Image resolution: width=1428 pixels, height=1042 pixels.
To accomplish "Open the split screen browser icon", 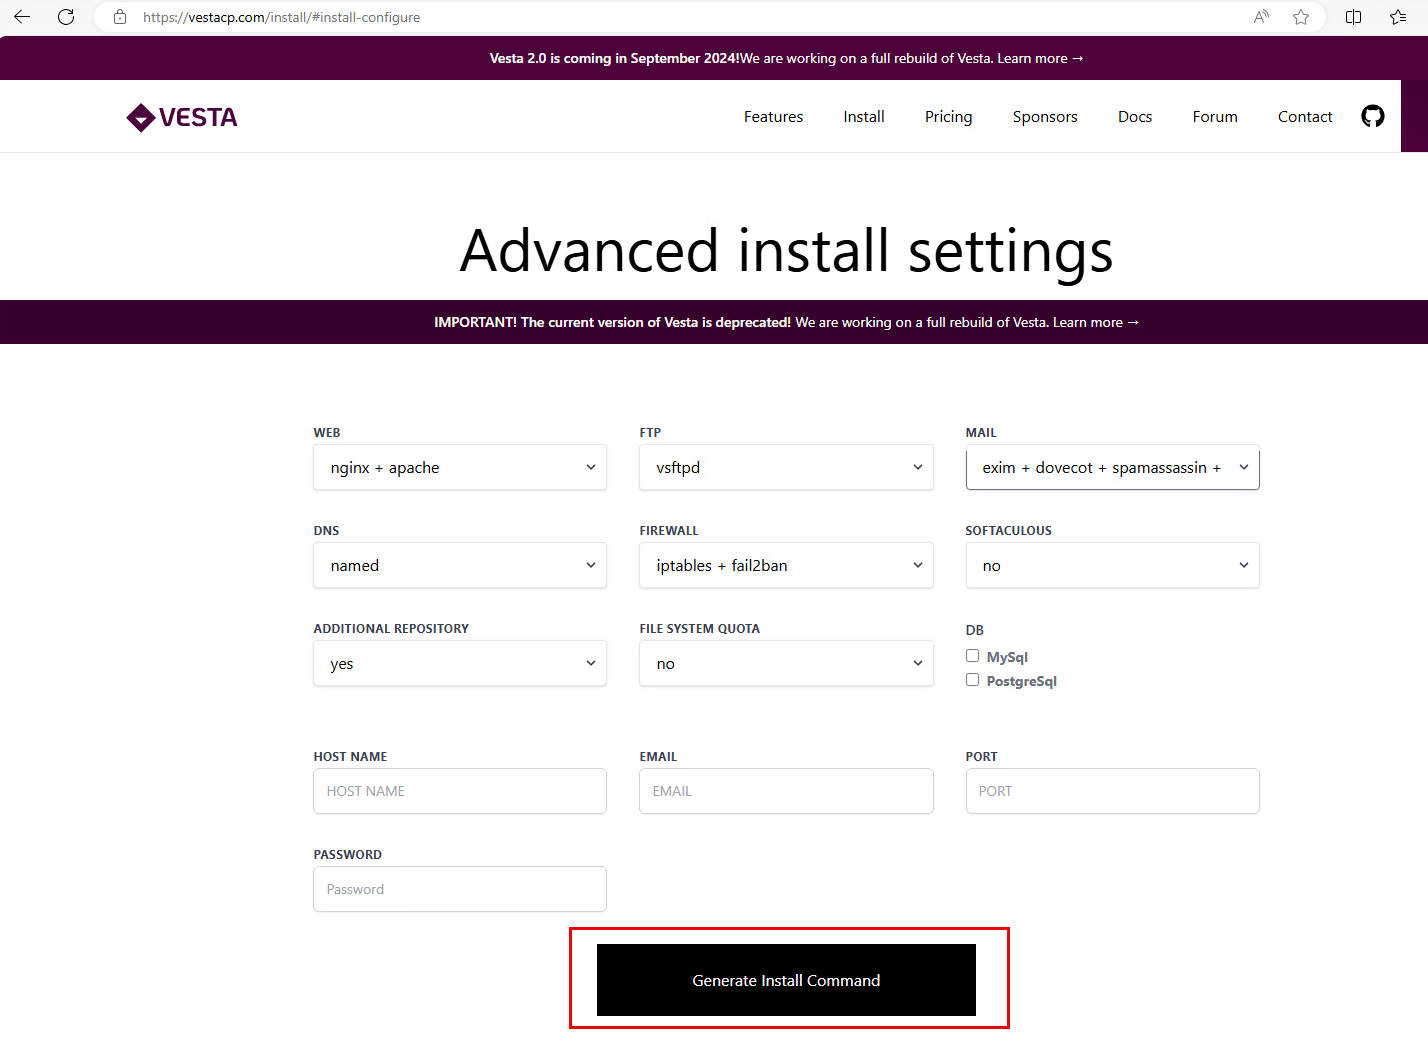I will (1352, 17).
